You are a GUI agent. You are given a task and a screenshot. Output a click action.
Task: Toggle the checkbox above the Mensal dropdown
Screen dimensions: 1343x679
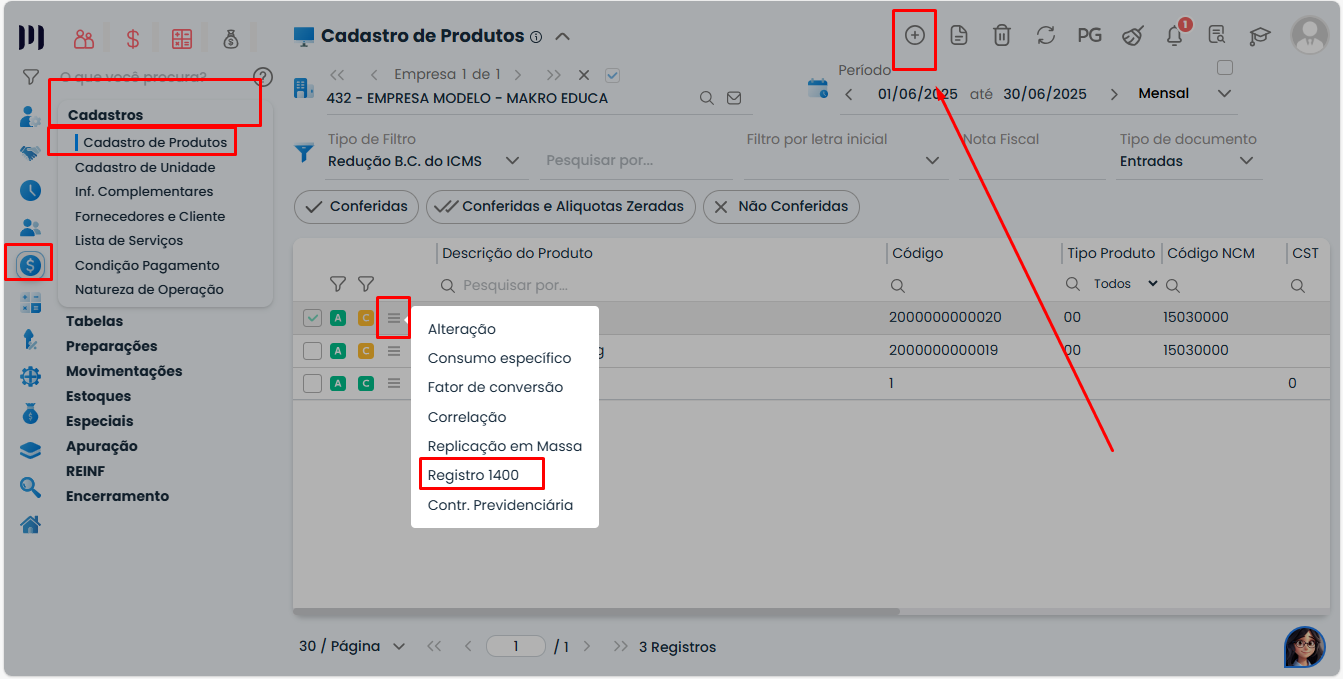(1225, 68)
